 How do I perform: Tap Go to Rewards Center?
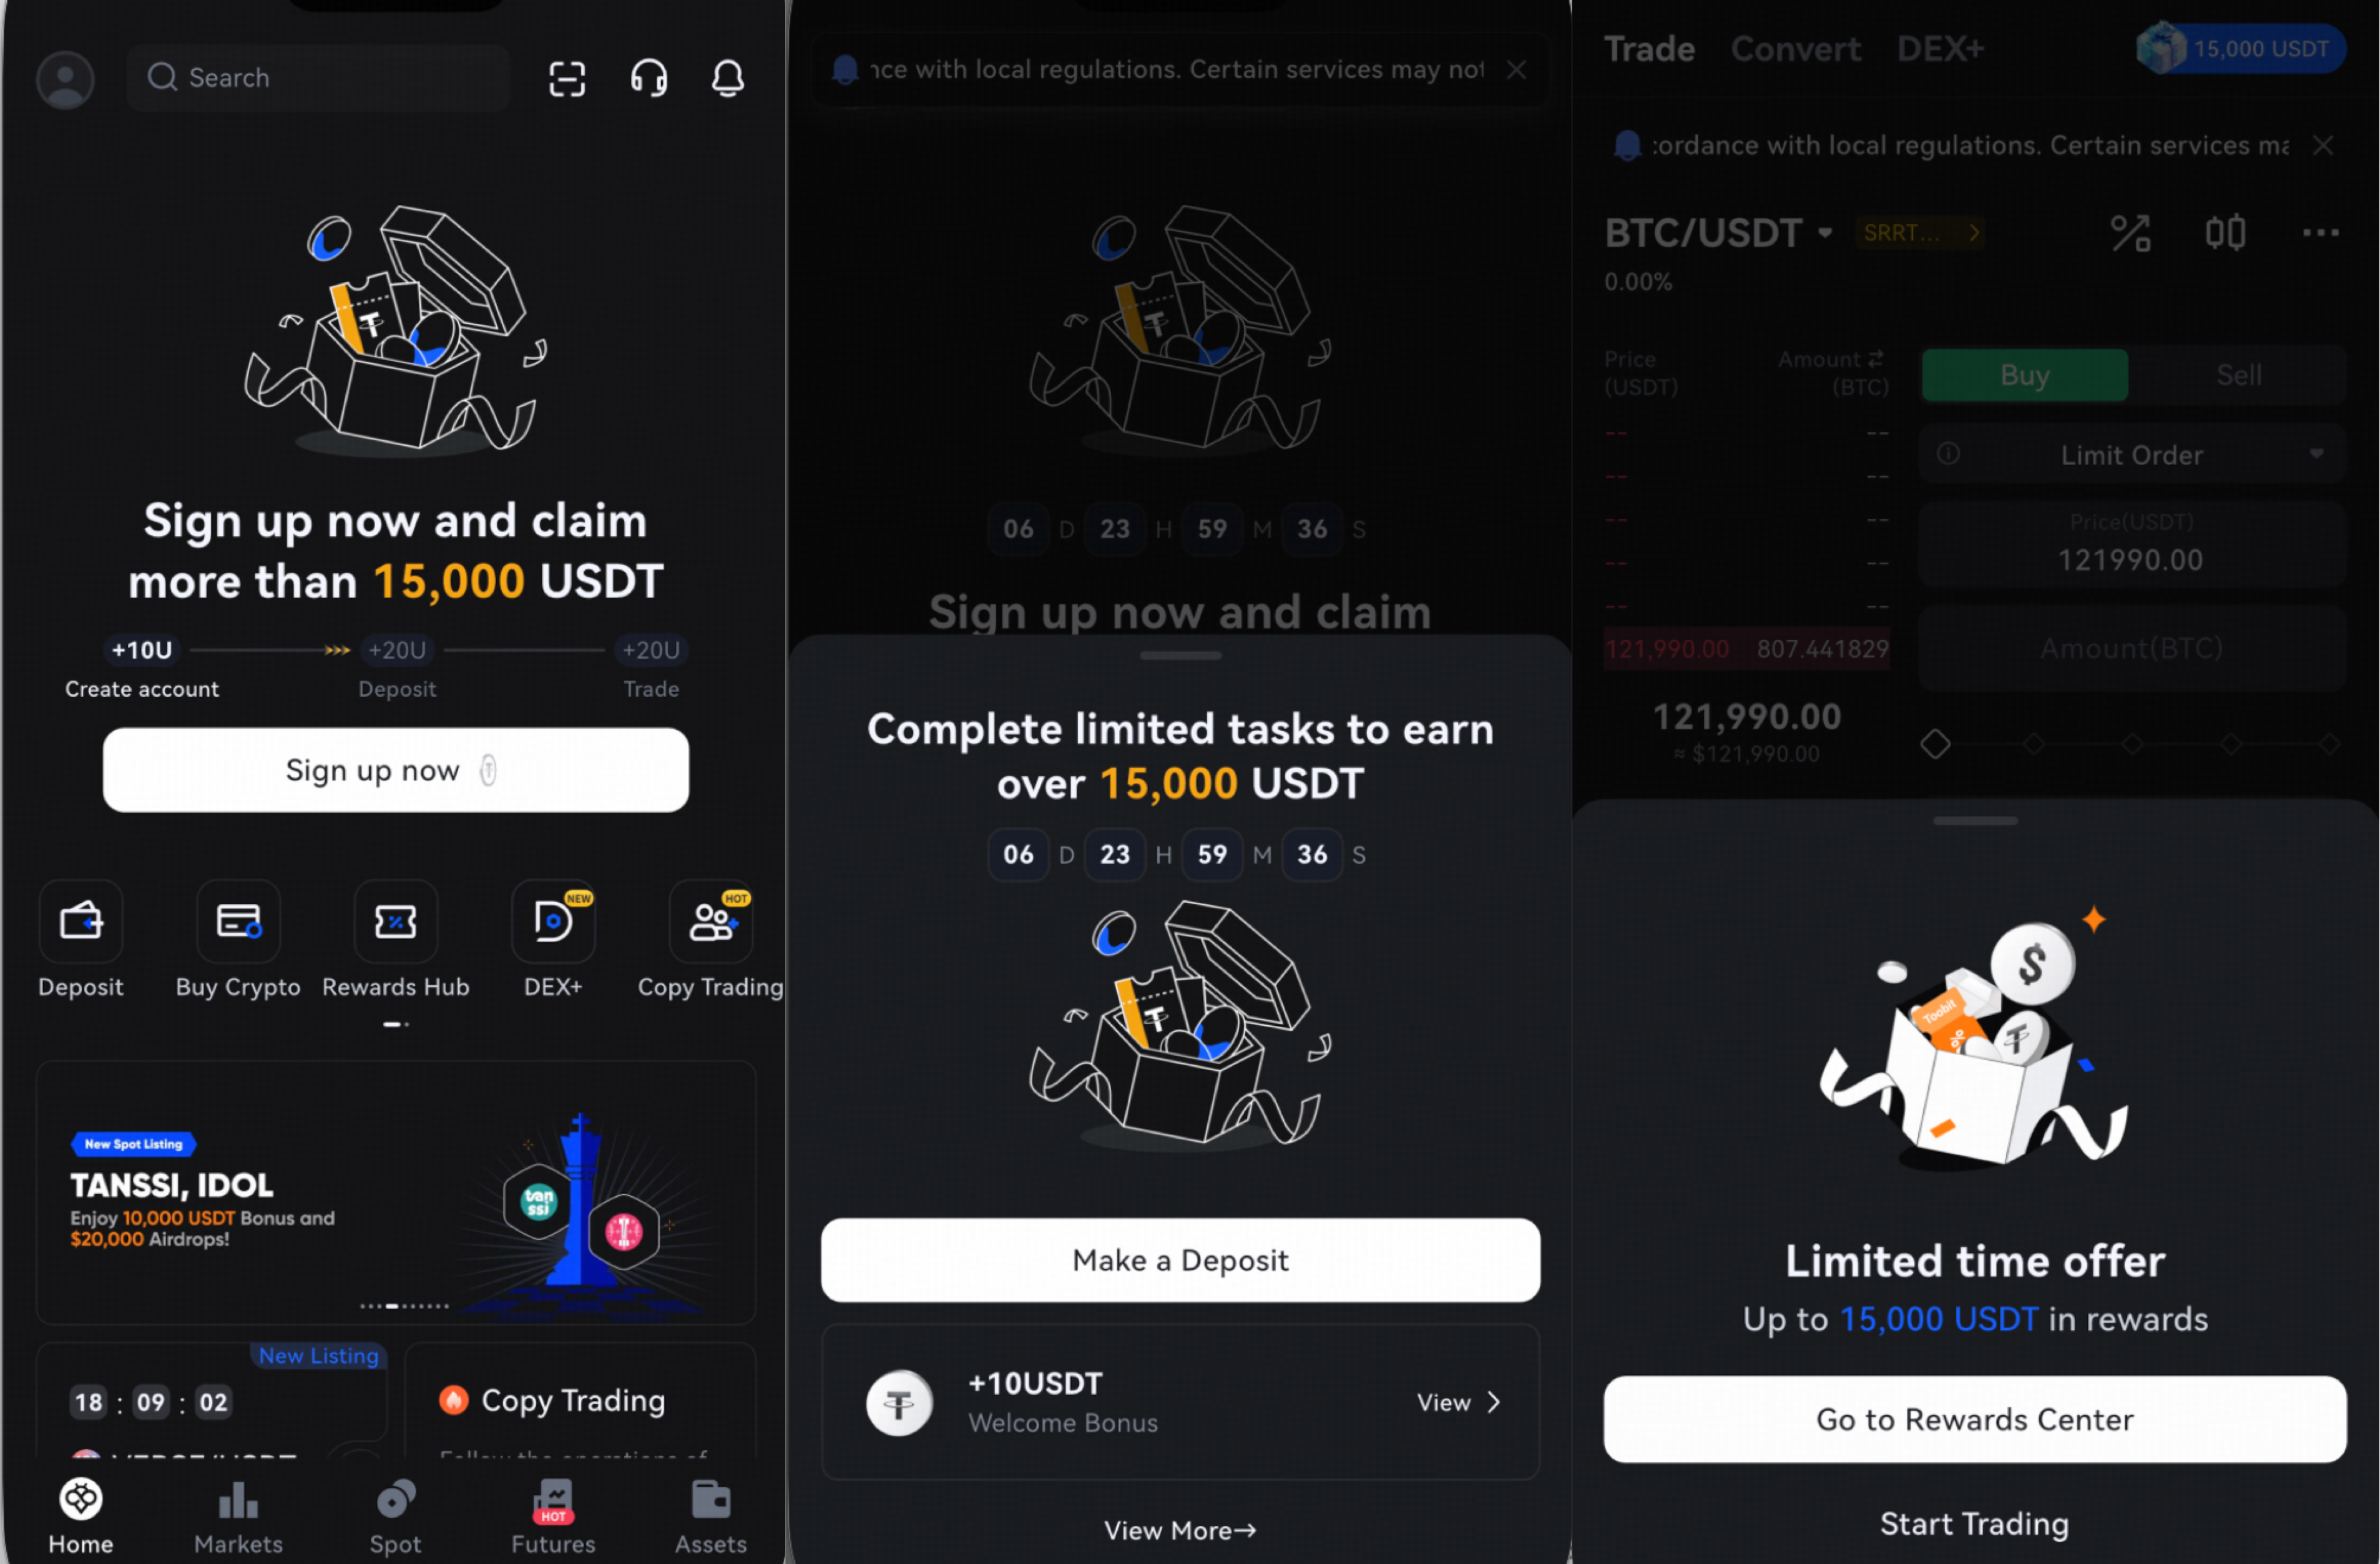click(x=1975, y=1420)
